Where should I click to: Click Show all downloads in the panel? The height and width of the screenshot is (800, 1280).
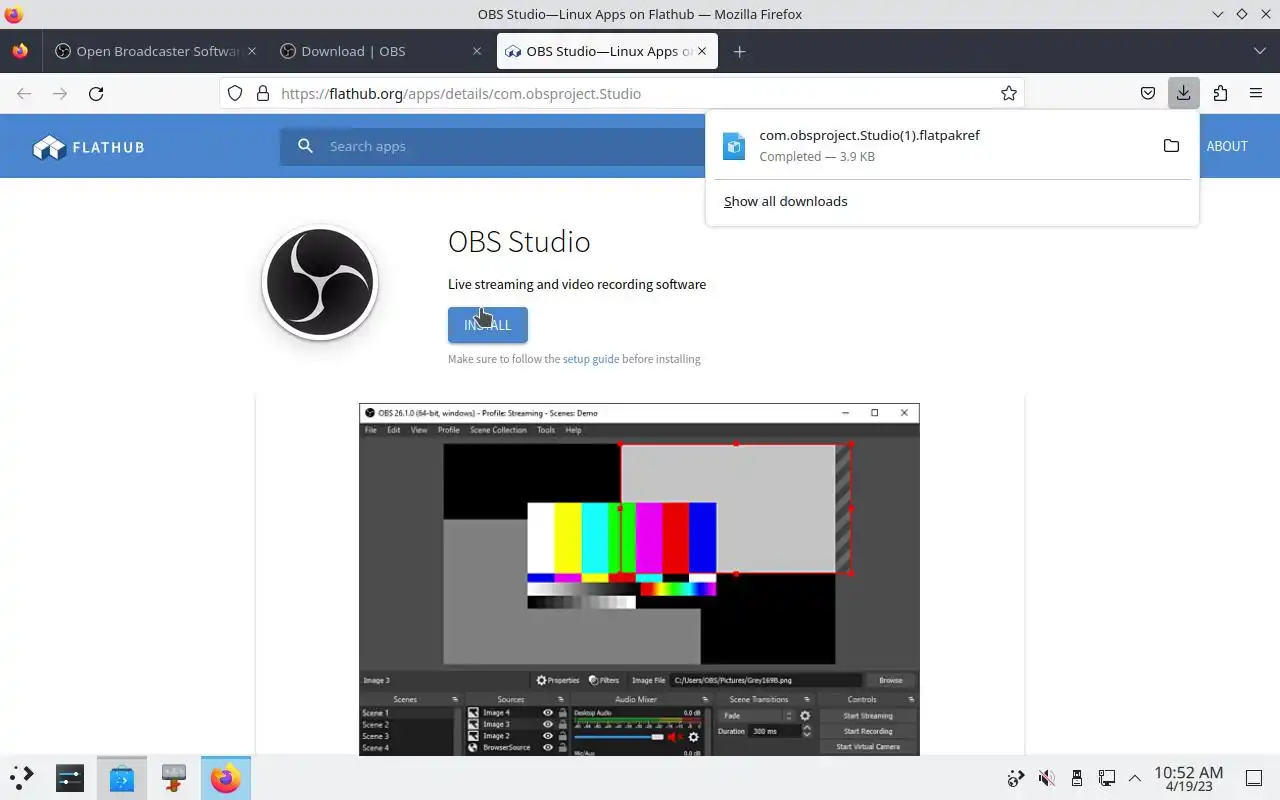785,201
